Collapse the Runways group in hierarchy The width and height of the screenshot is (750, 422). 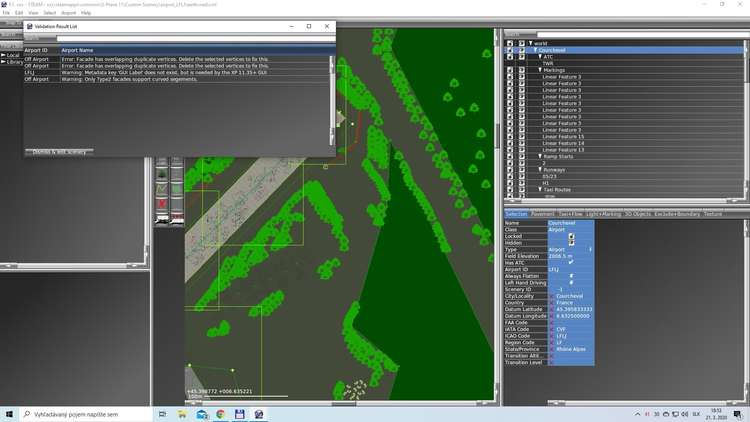539,169
